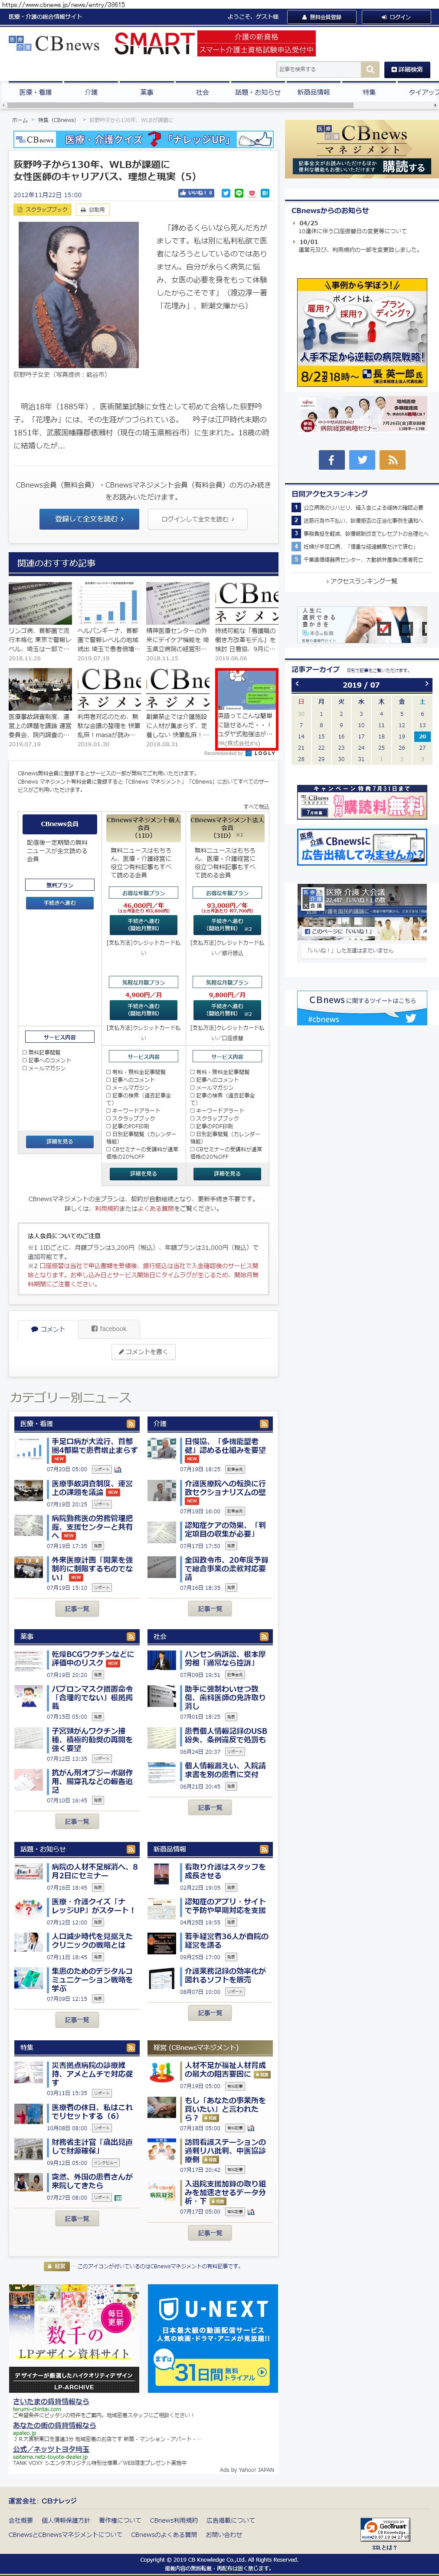Open the Facebook social icon in sidebar
This screenshot has width=439, height=2576.
[331, 460]
